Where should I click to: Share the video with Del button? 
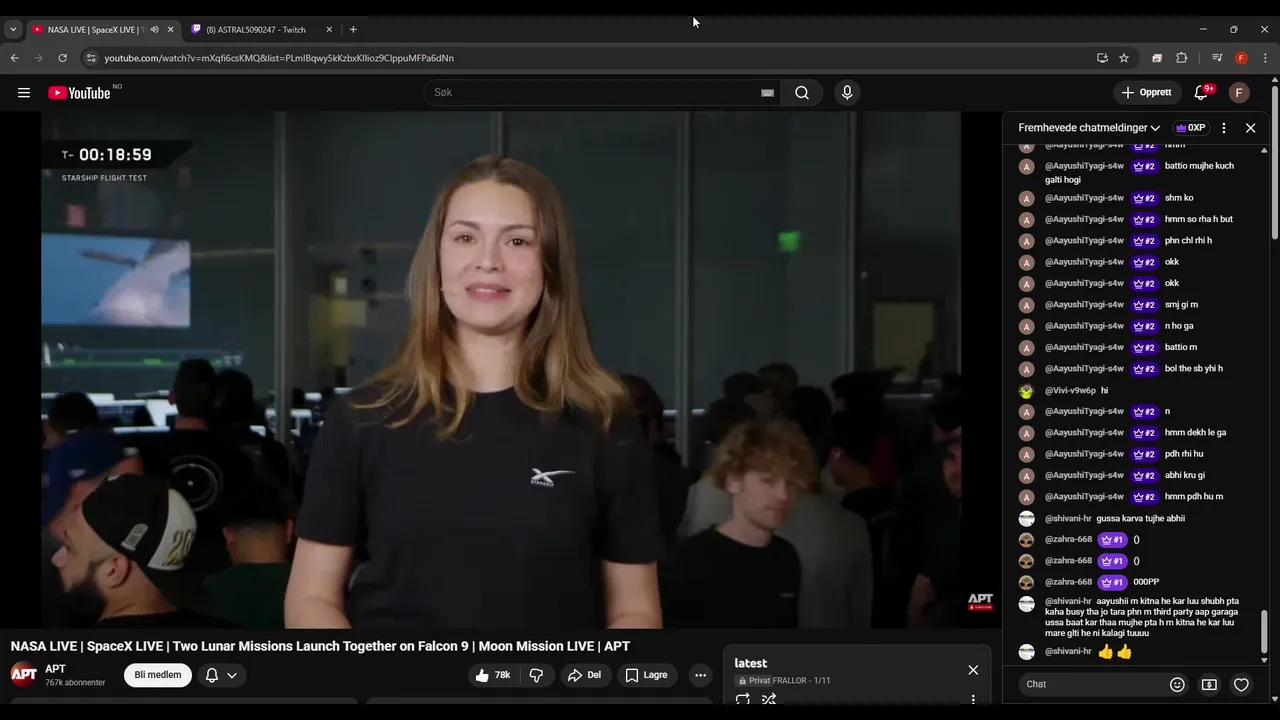click(x=584, y=675)
